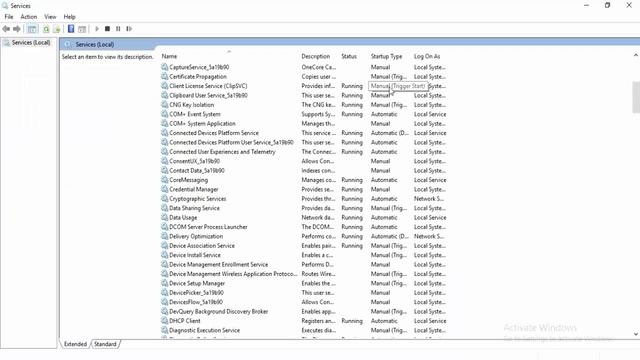The image size is (640, 360).
Task: Click Running status of Cryptographic Services
Action: (352, 199)
